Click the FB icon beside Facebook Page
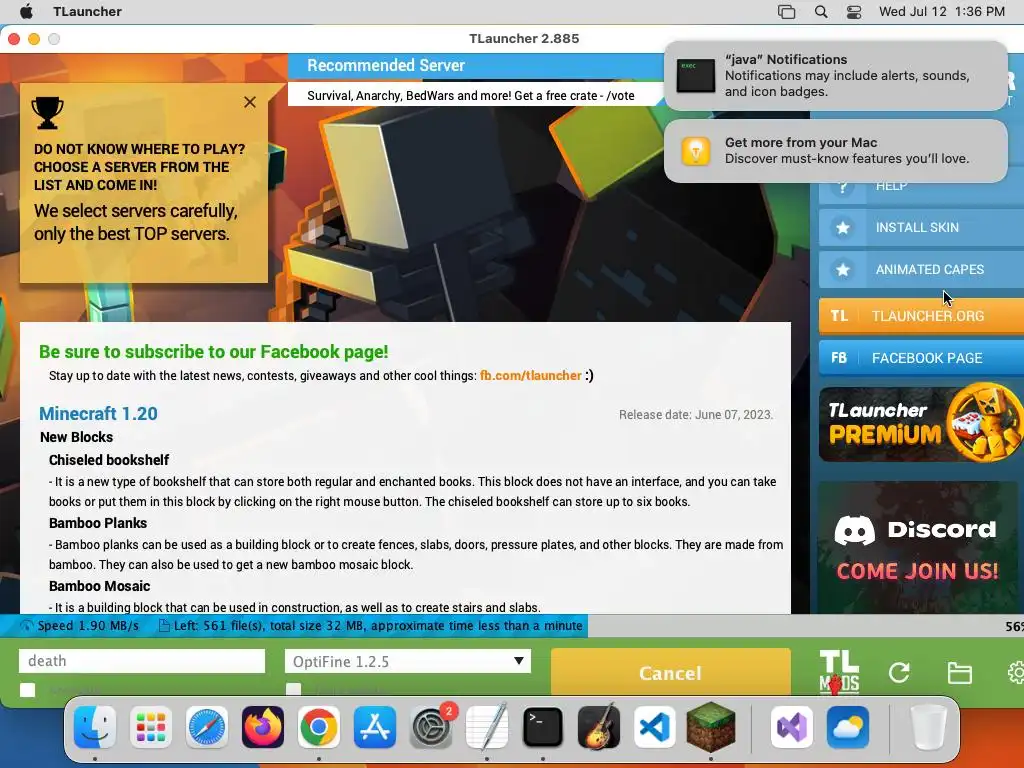1024x768 pixels. (x=839, y=358)
